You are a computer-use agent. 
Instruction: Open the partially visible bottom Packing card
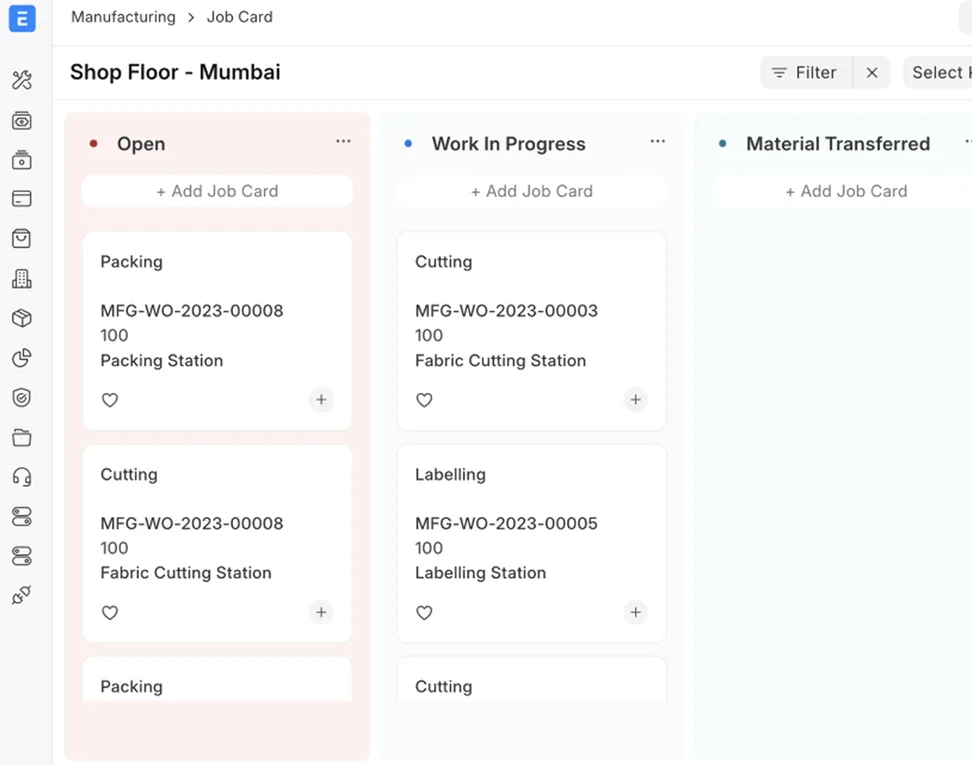(x=217, y=680)
